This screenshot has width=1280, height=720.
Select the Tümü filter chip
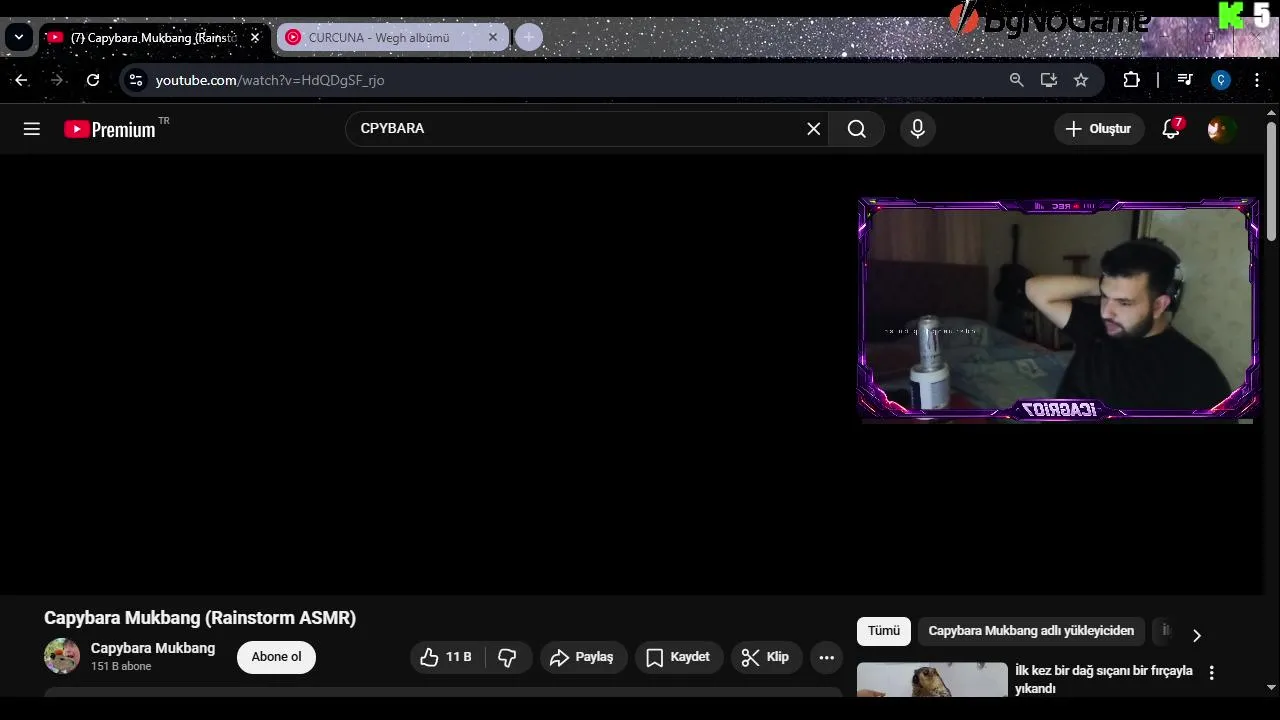click(884, 631)
